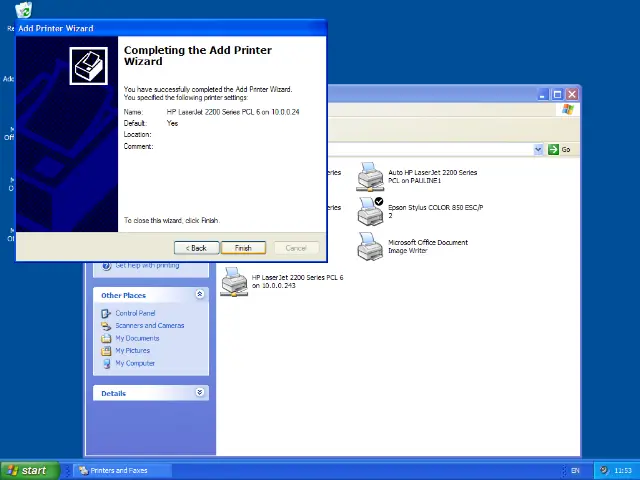Image resolution: width=640 pixels, height=480 pixels.
Task: Click Microsoft Office Document Image Writer label
Action: pos(428,246)
